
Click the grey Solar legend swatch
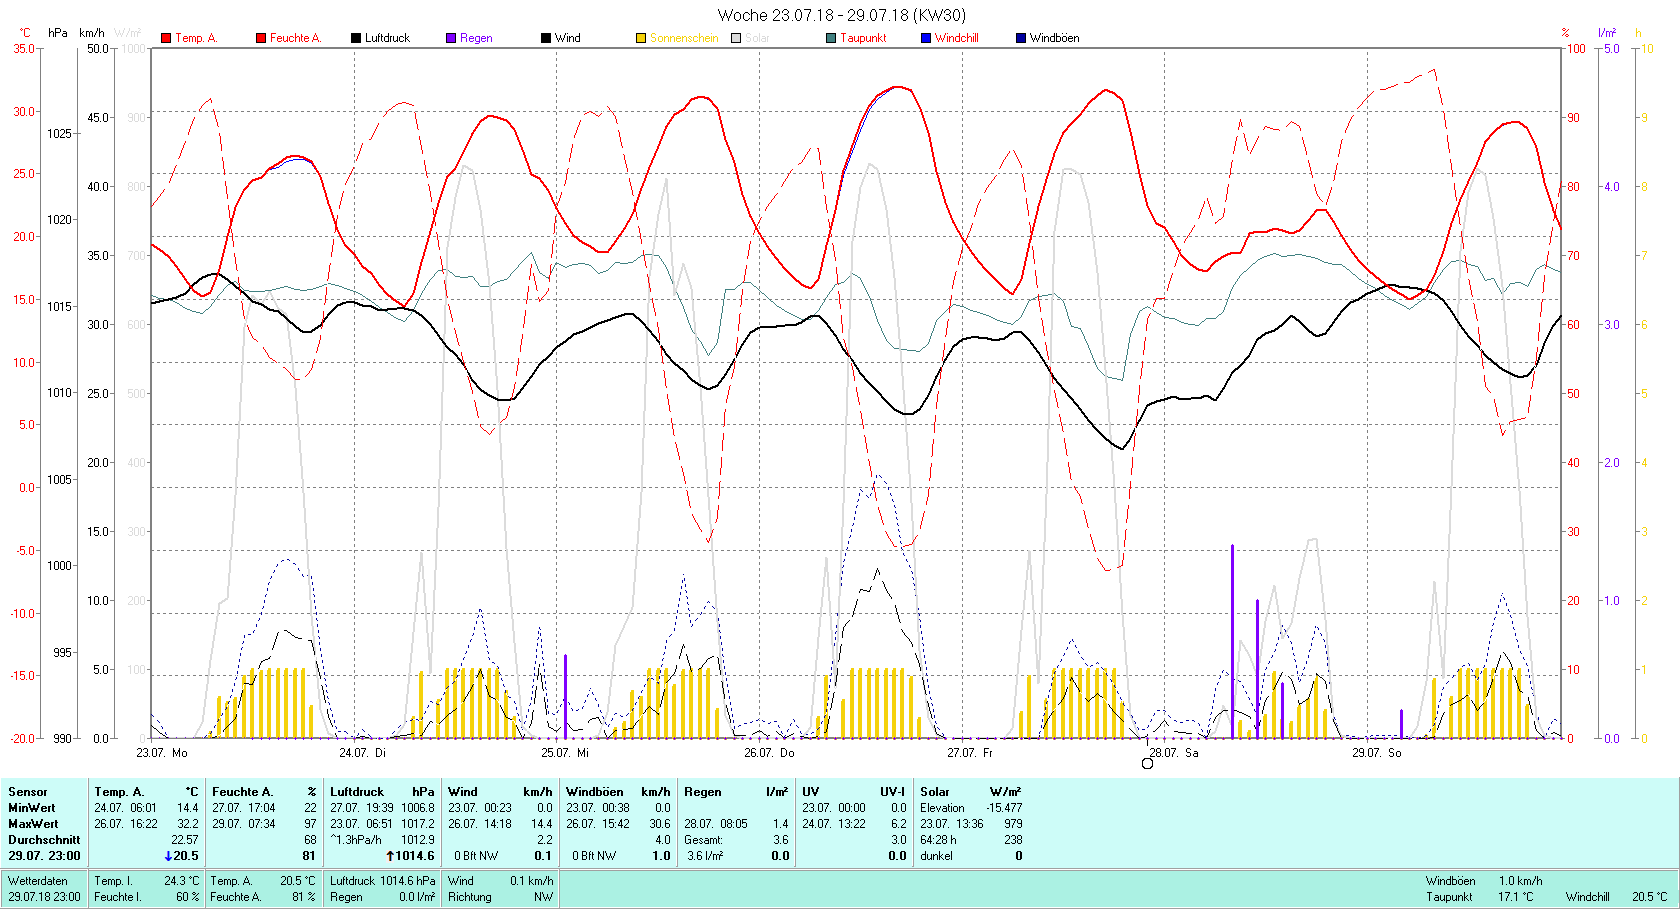tap(736, 38)
